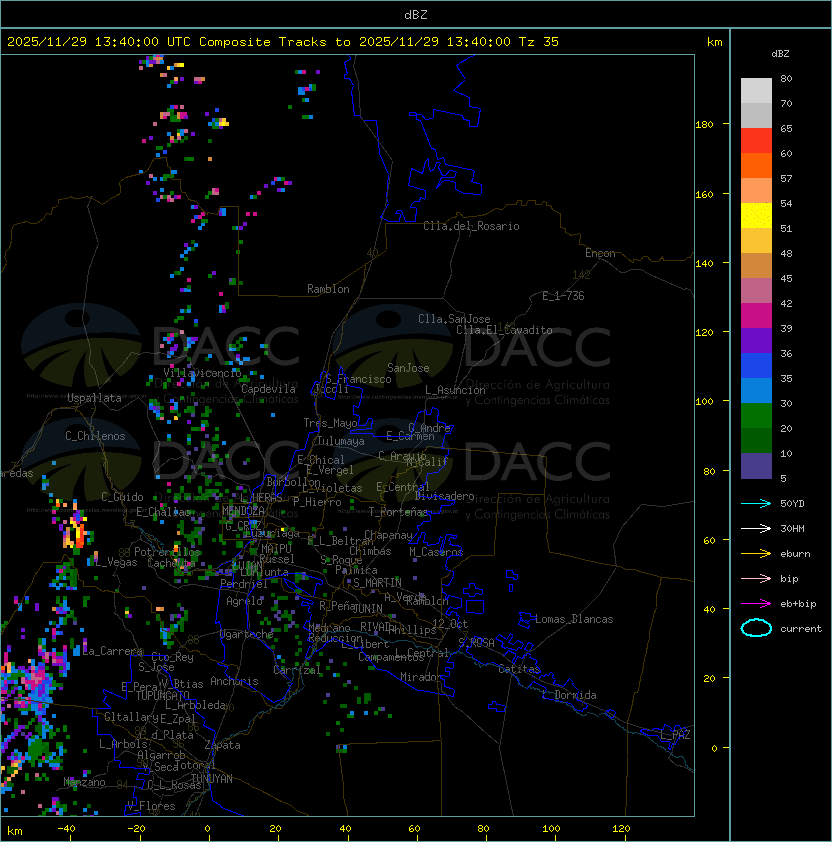Select the light gray swatch between 80 and 70
832x842 pixels.
click(756, 91)
